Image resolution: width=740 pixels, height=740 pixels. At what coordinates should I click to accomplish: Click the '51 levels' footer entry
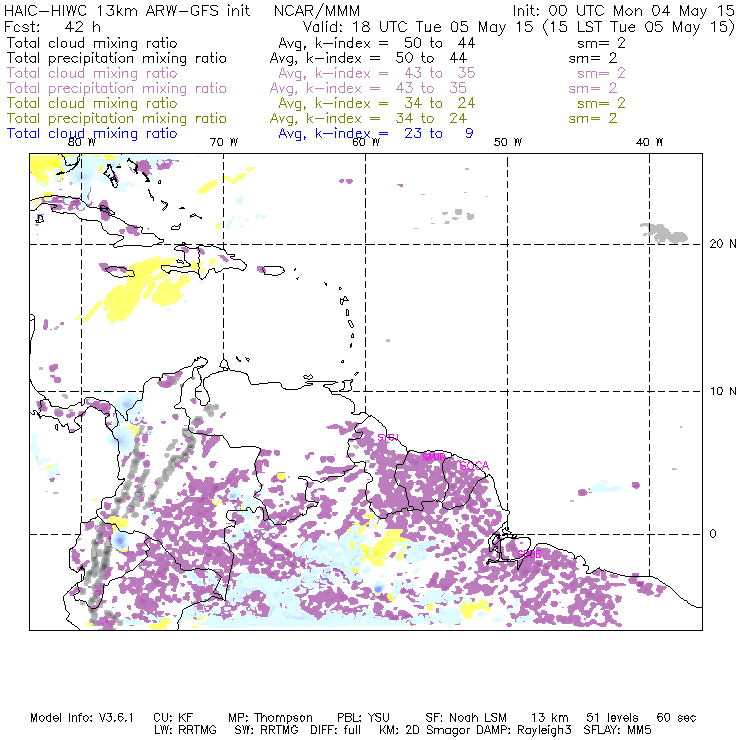point(612,718)
